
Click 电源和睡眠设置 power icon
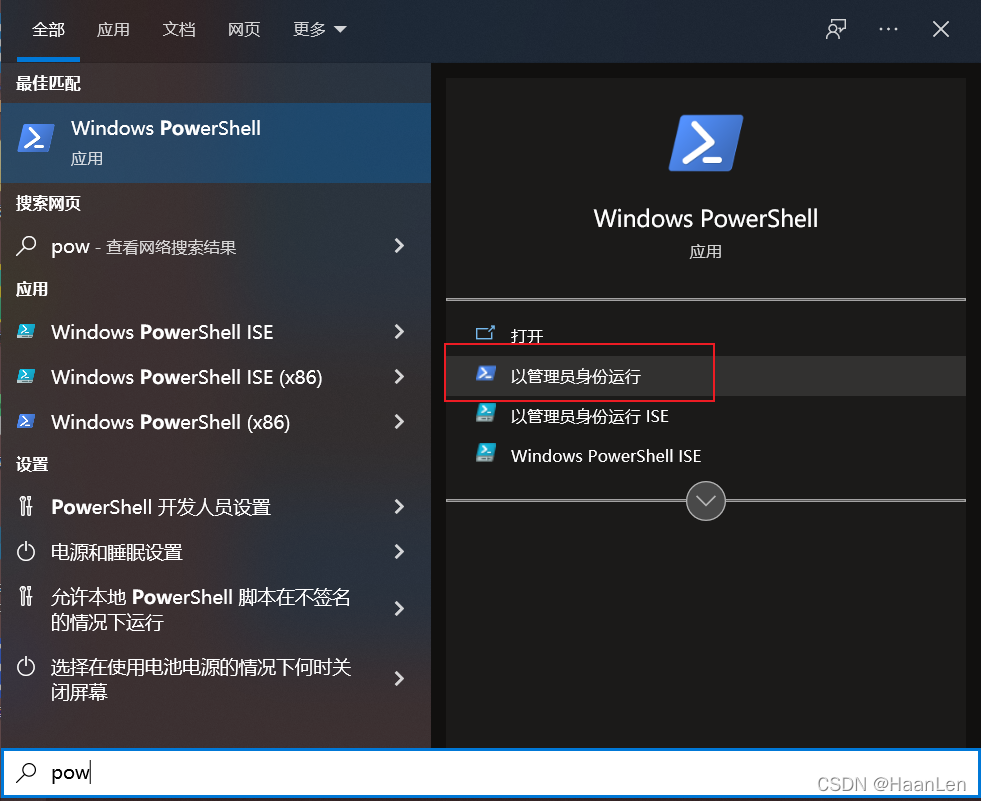tap(26, 551)
